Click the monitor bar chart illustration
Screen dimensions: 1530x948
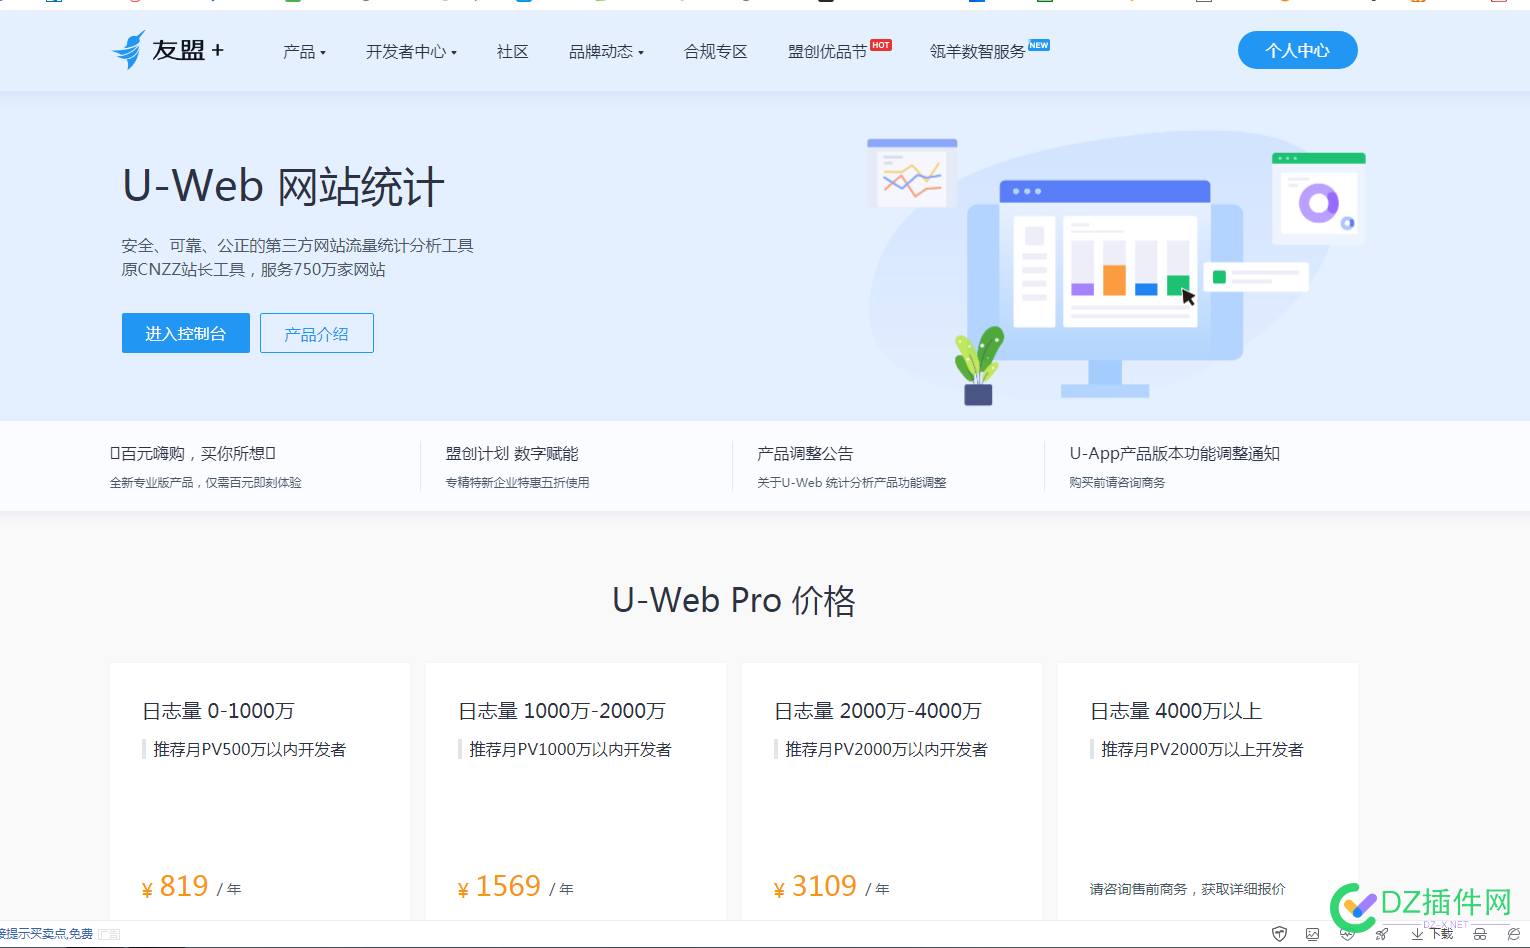(1130, 270)
